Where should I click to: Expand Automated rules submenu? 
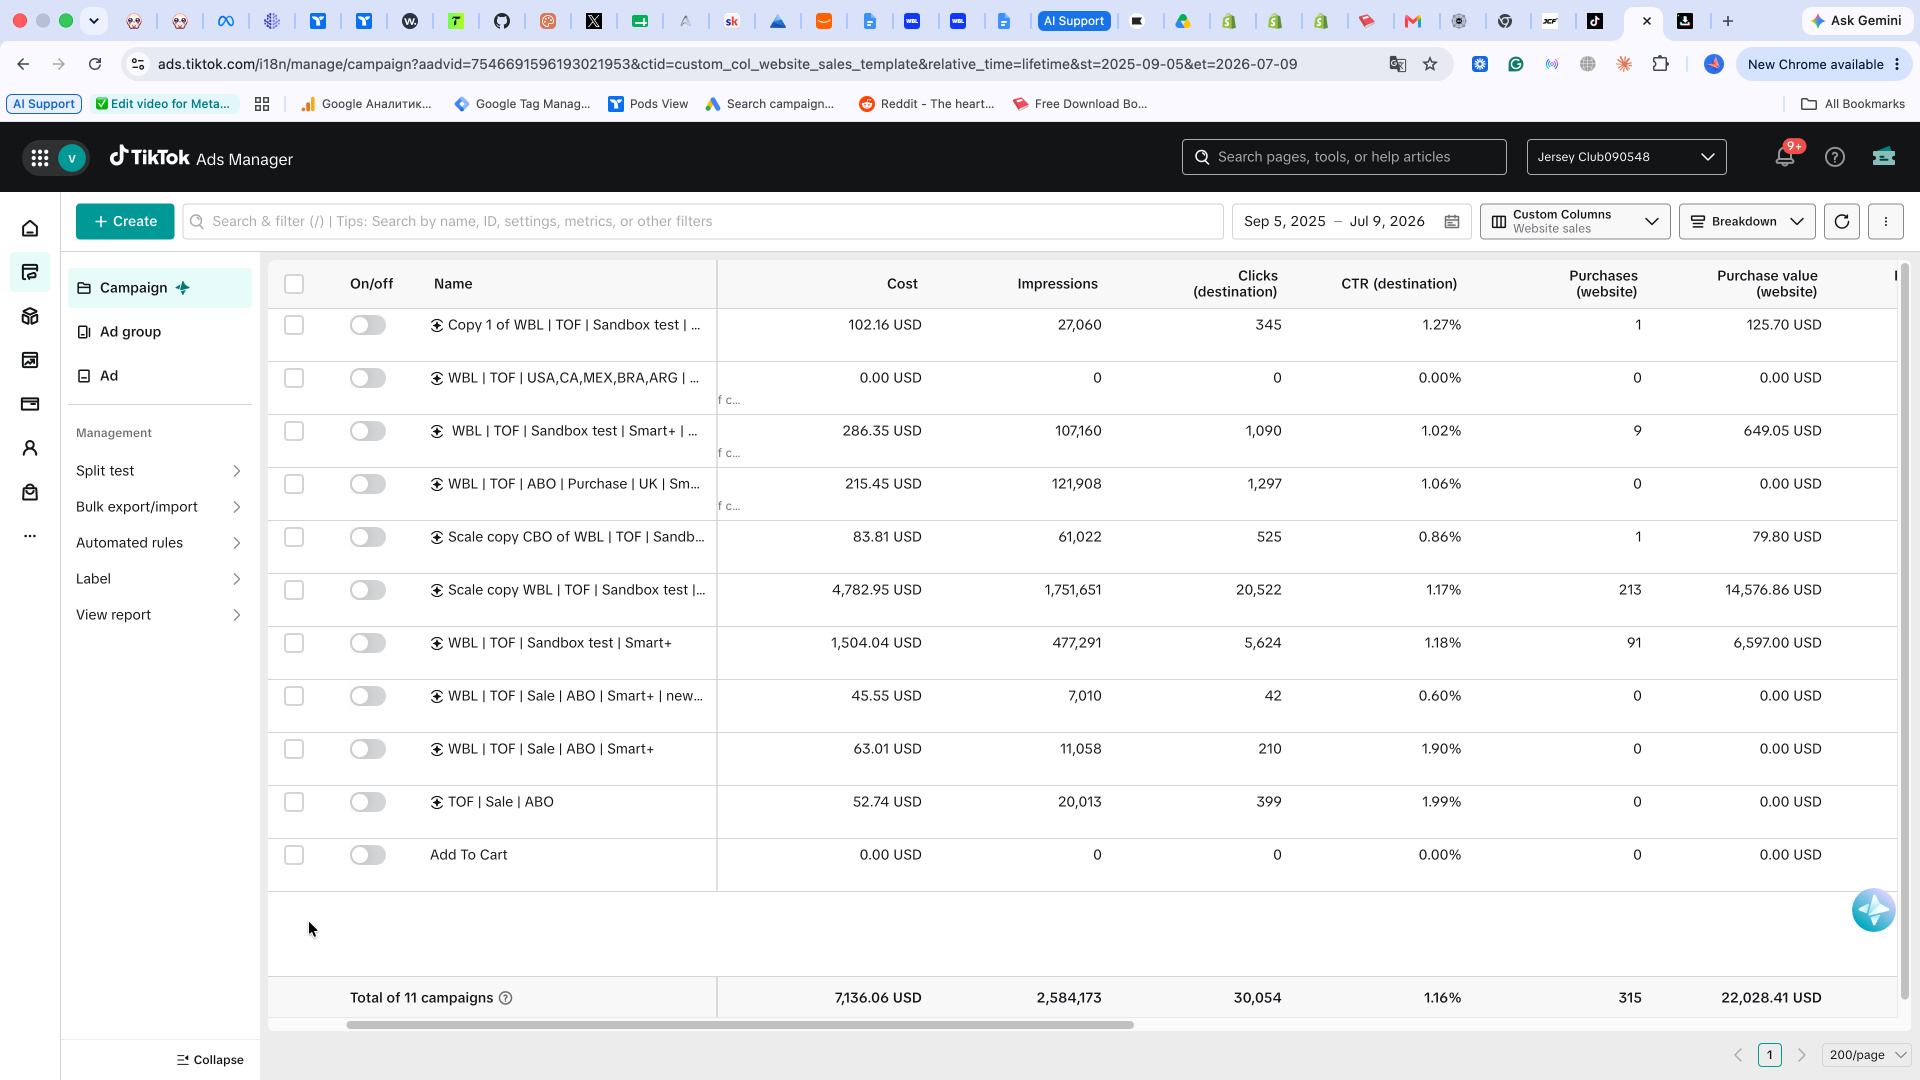click(x=160, y=543)
